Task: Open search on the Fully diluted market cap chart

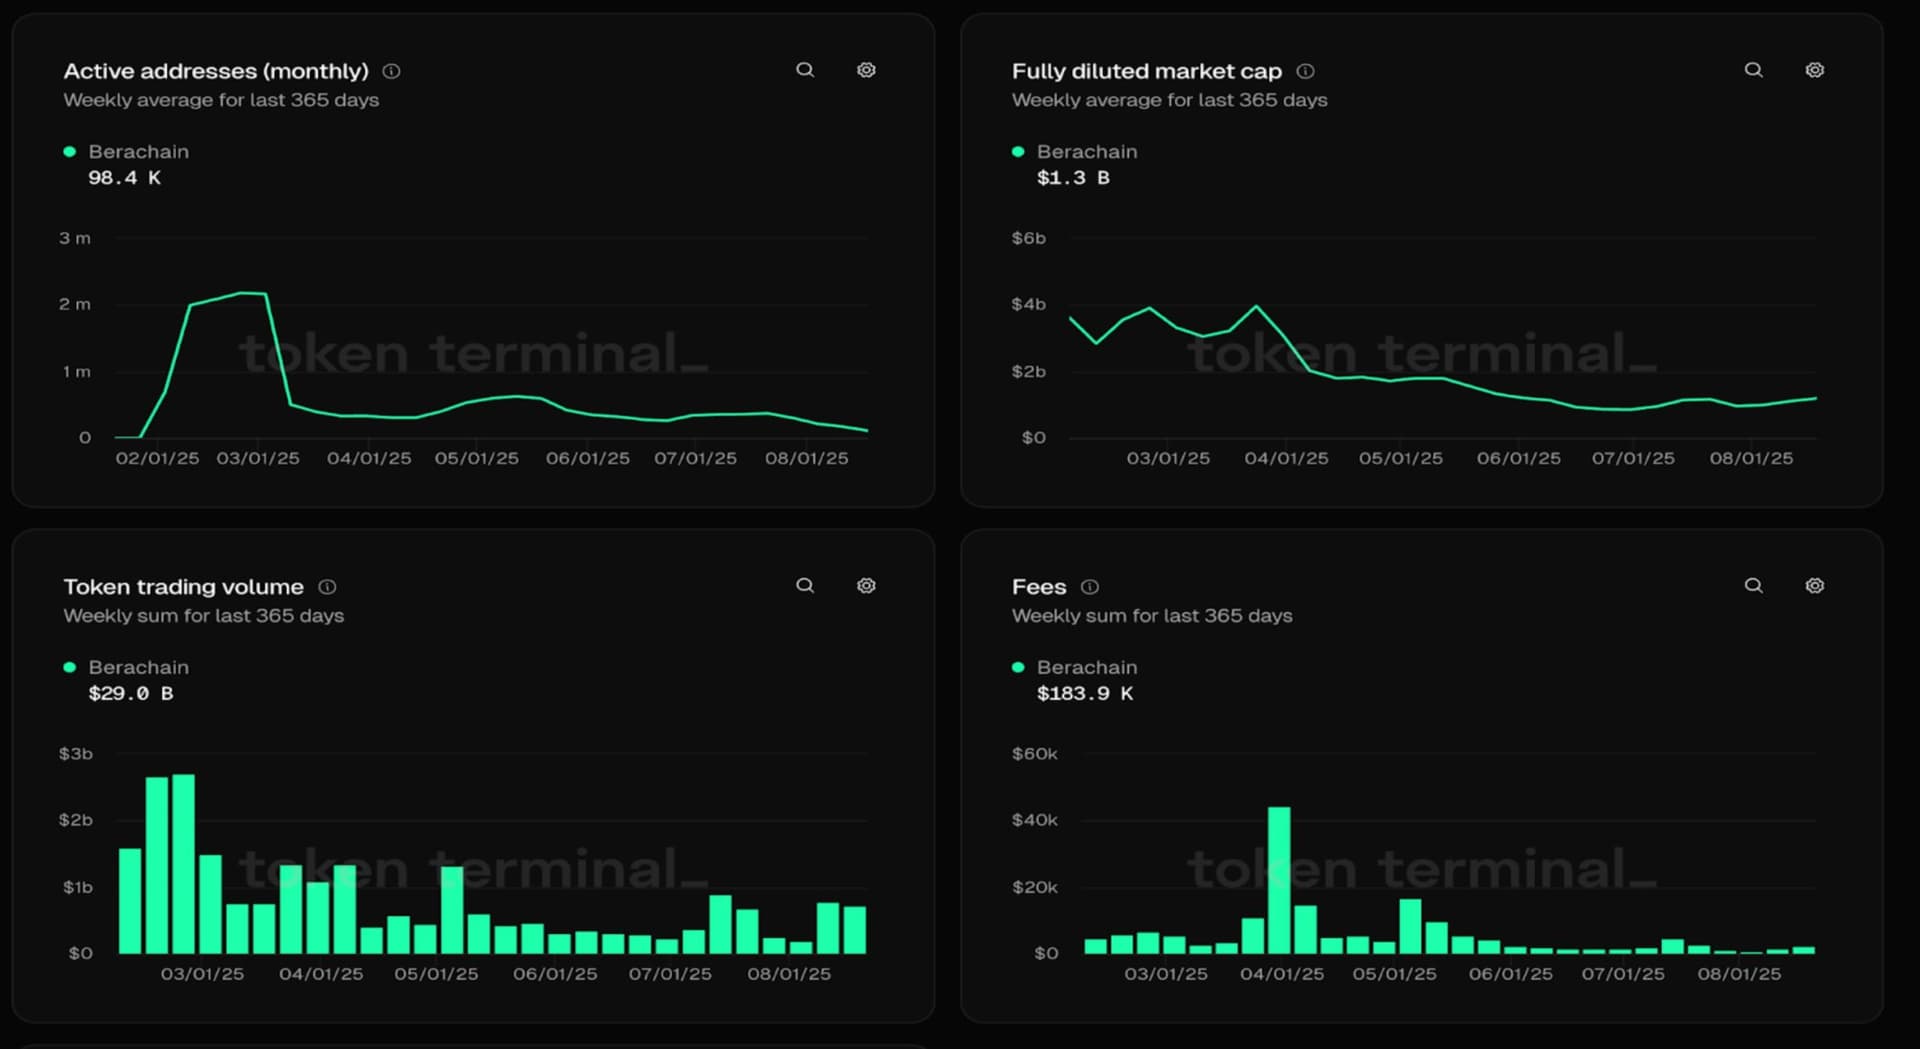Action: pos(1754,69)
